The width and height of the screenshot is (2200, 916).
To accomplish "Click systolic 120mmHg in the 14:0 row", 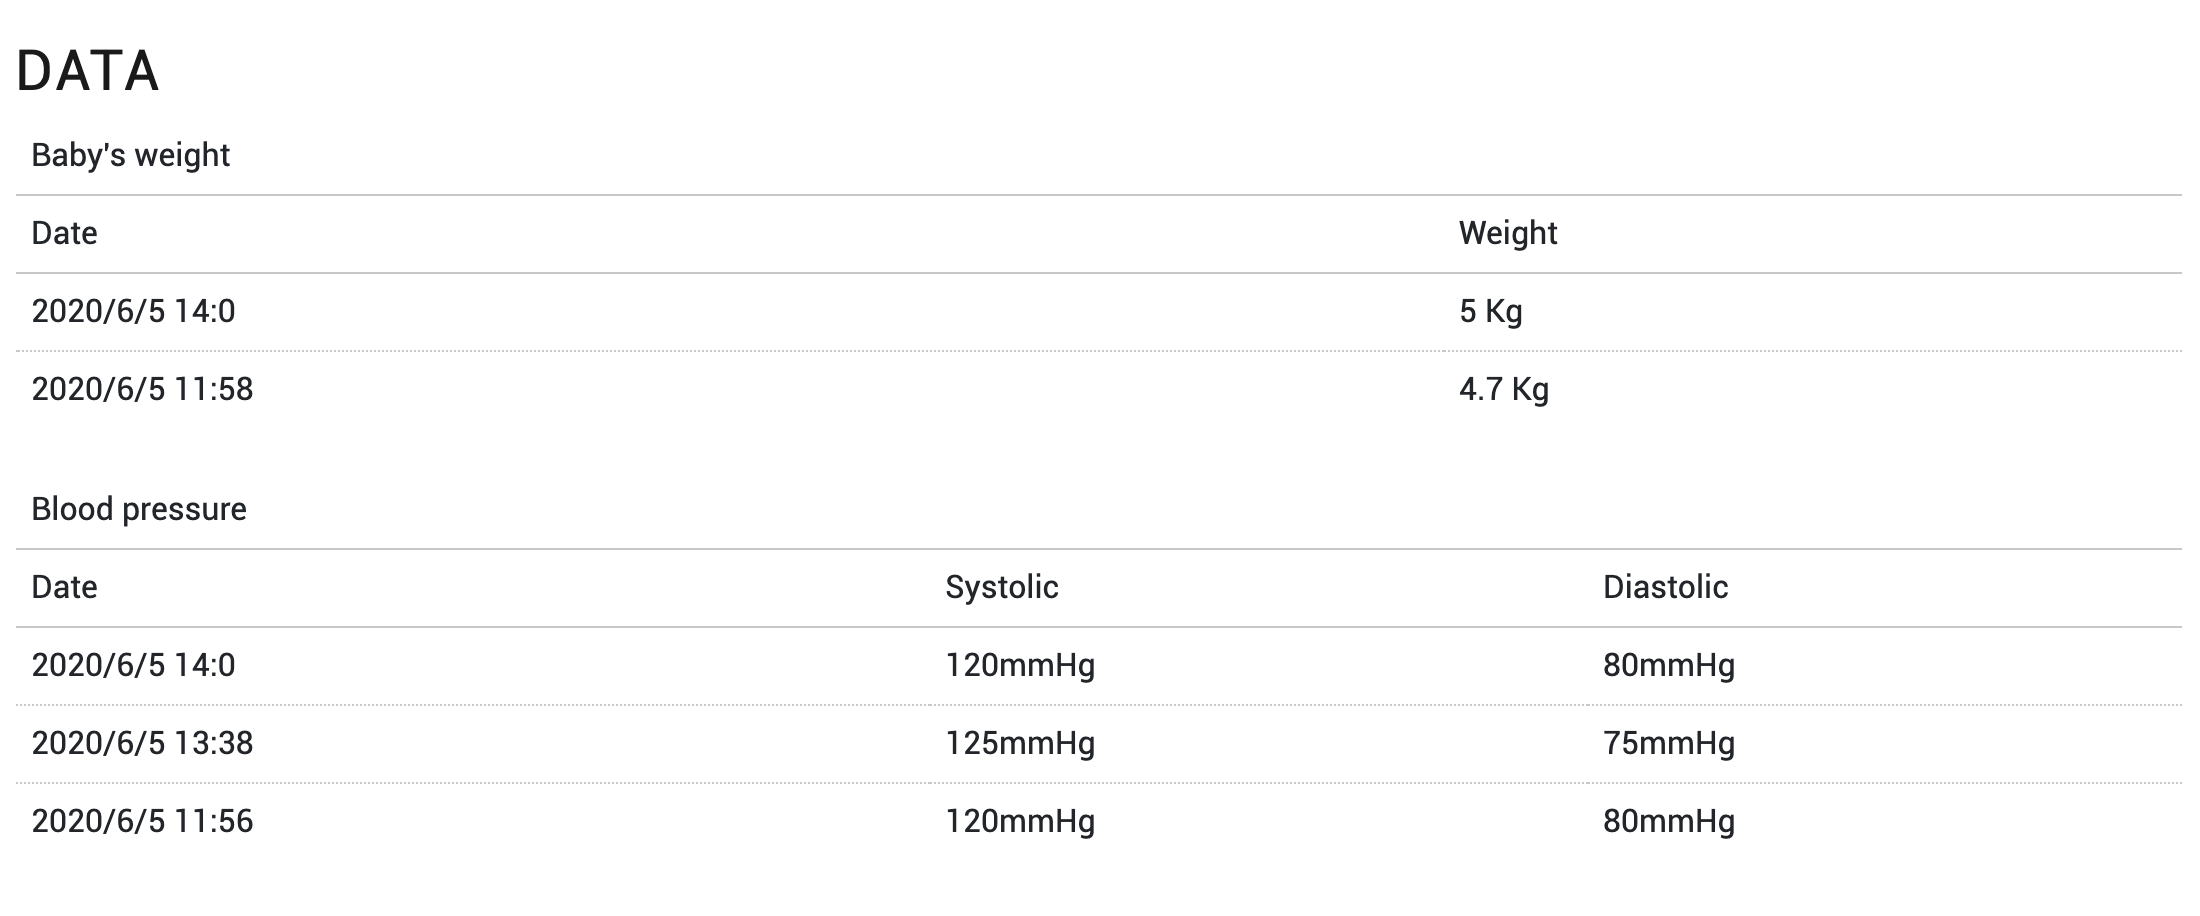I will click(1020, 665).
